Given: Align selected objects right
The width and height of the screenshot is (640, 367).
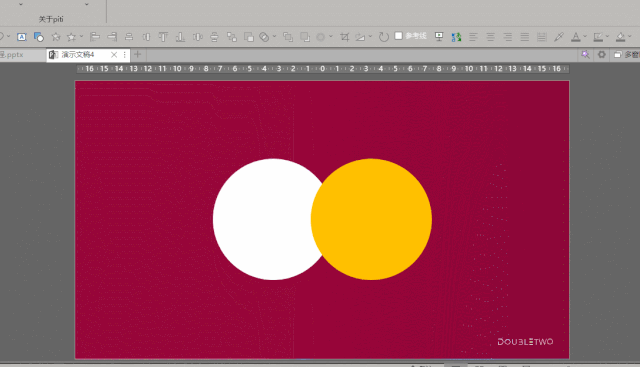Looking at the screenshot, I should click(112, 37).
